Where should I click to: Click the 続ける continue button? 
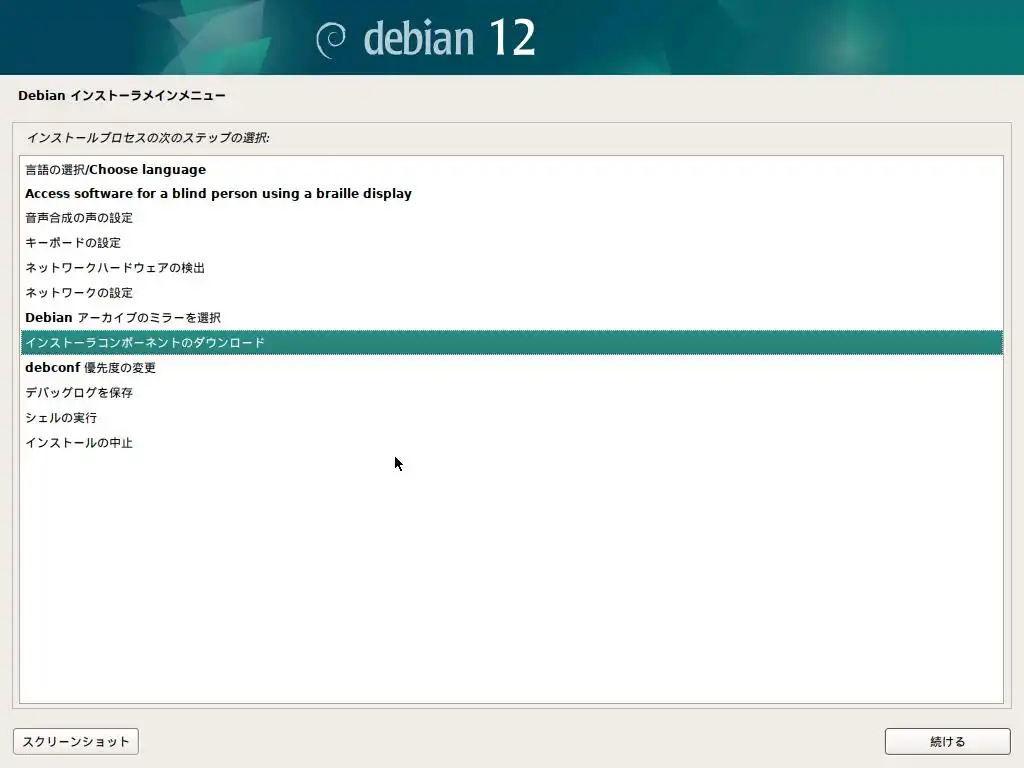(948, 741)
